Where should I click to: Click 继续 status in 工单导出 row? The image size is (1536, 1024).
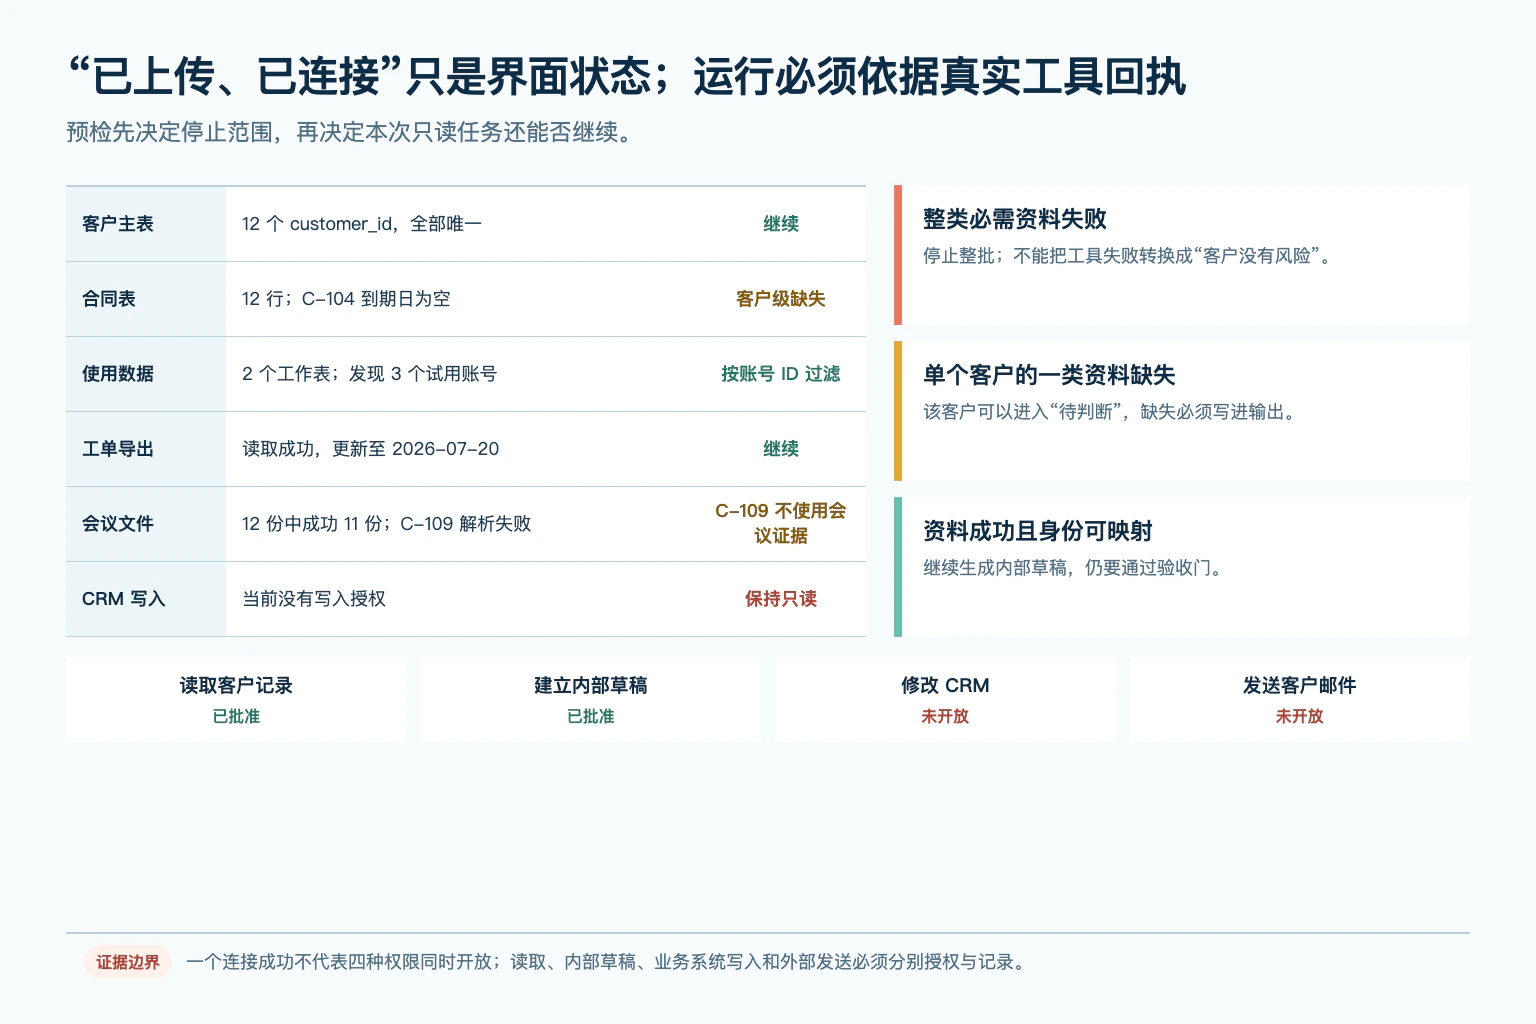781,449
